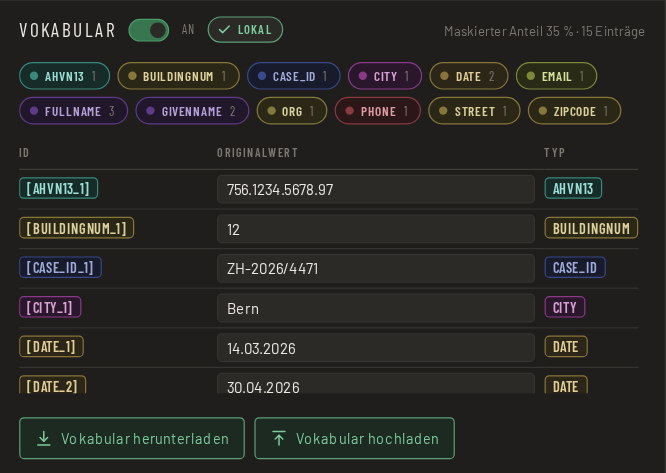Click the upload arrow icon
This screenshot has height=473, width=666.
279,439
